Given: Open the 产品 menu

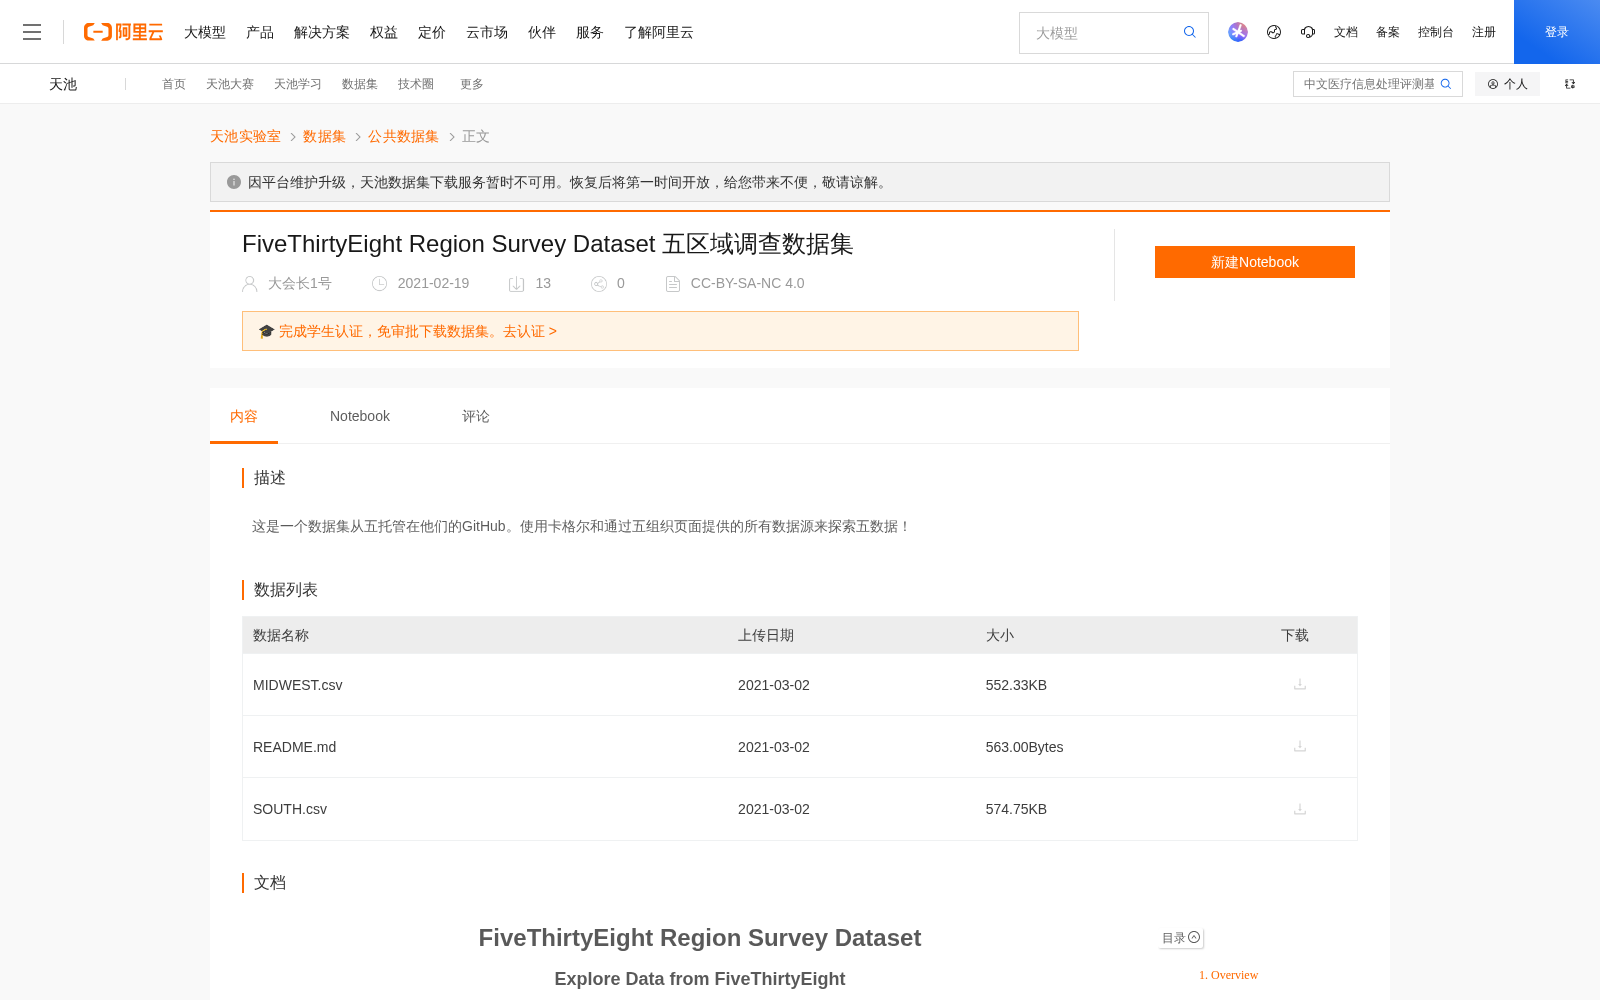Looking at the screenshot, I should (x=260, y=32).
